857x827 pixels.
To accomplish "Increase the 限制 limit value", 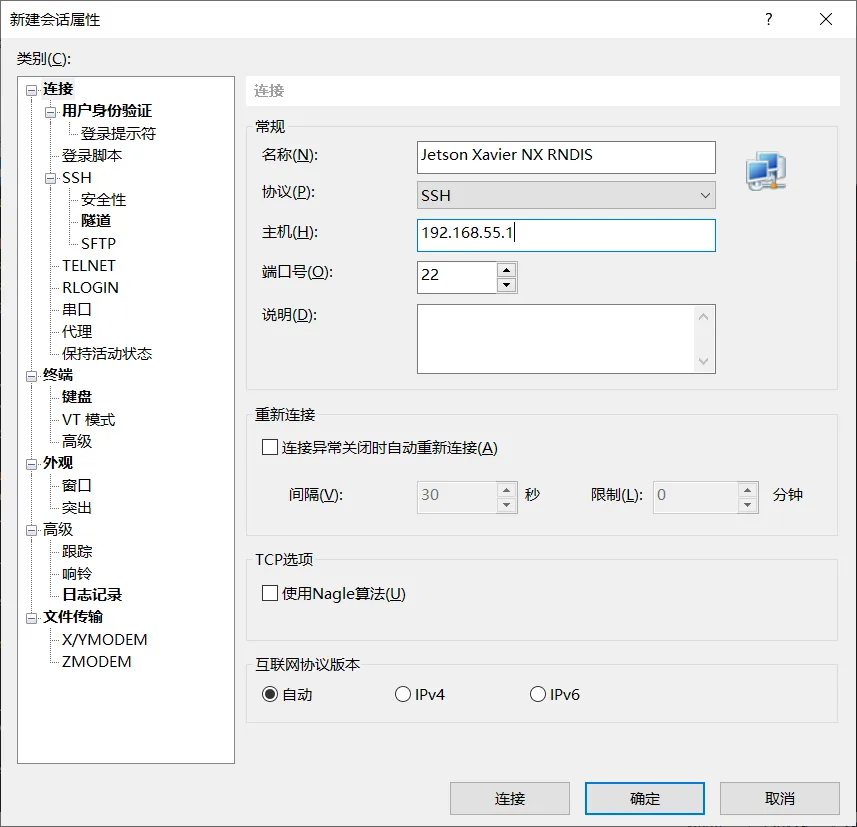I will coord(747,490).
